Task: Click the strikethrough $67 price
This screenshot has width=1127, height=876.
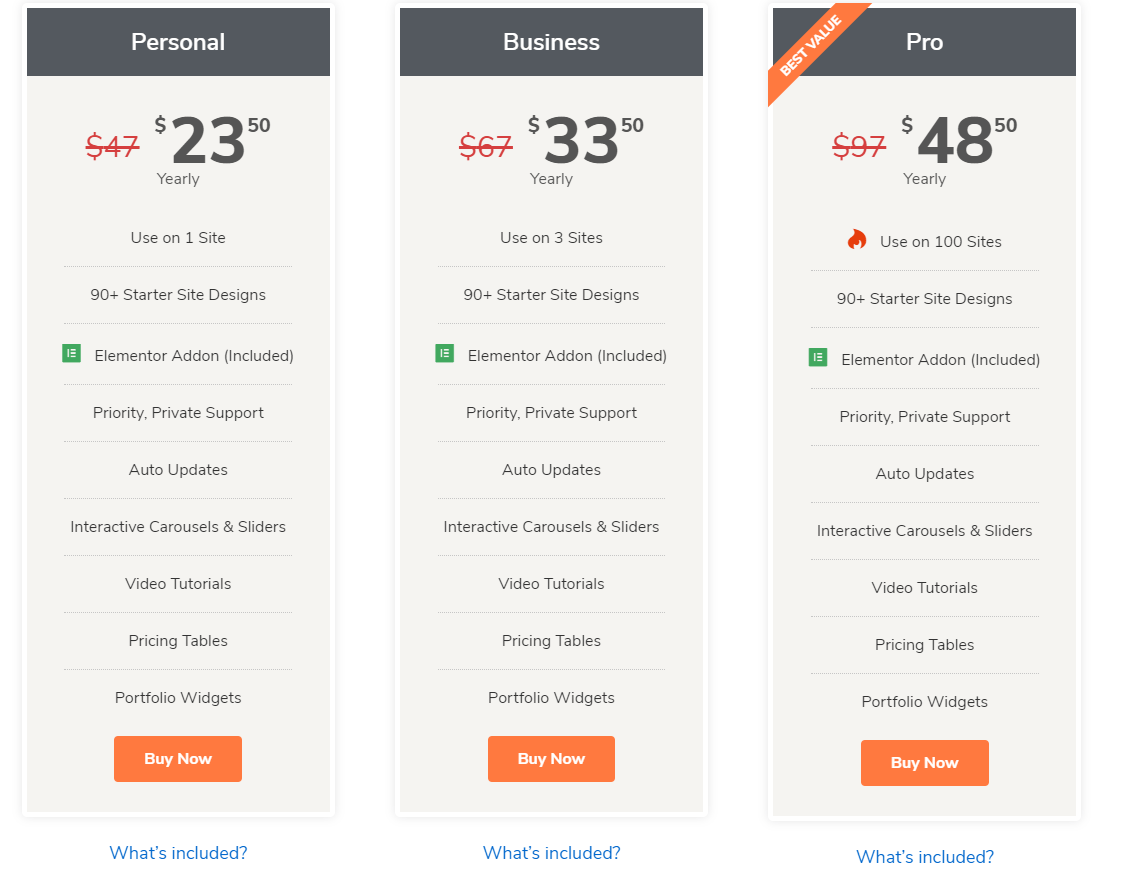Action: (485, 145)
